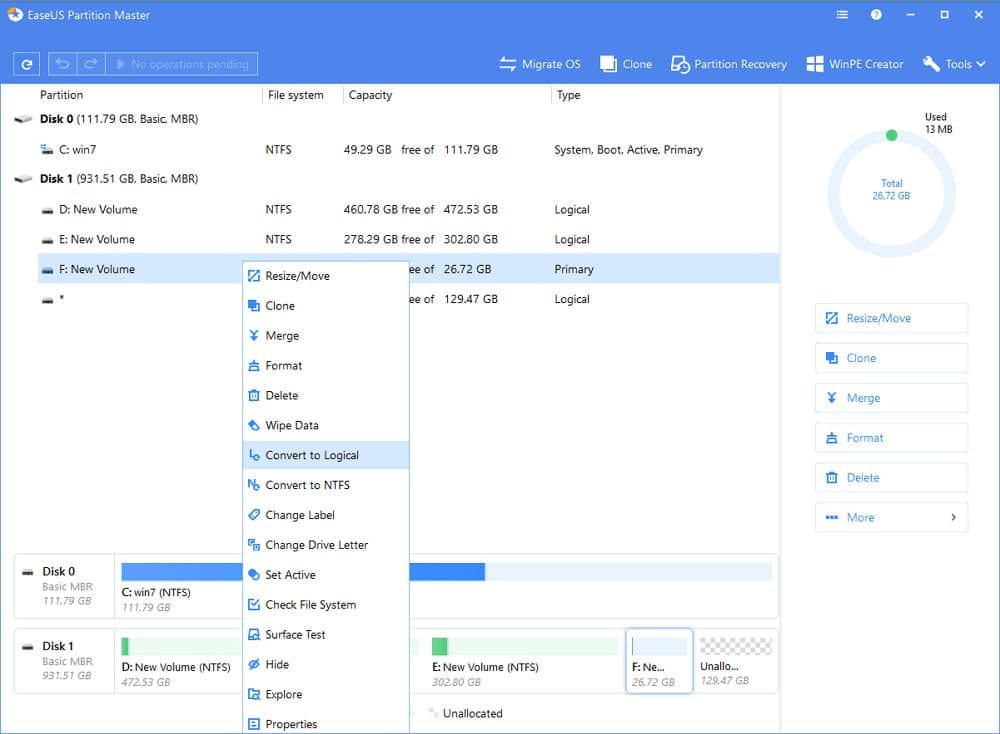Open the help question mark icon
The width and height of the screenshot is (1000, 734).
(x=876, y=15)
